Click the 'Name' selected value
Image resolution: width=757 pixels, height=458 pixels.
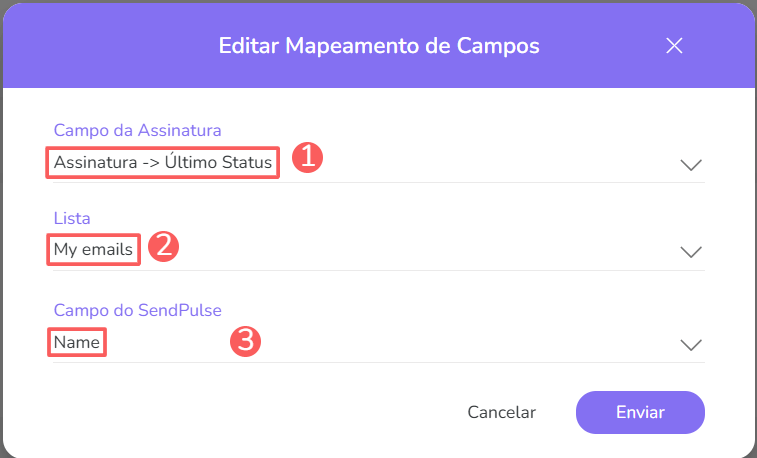pyautogui.click(x=77, y=343)
